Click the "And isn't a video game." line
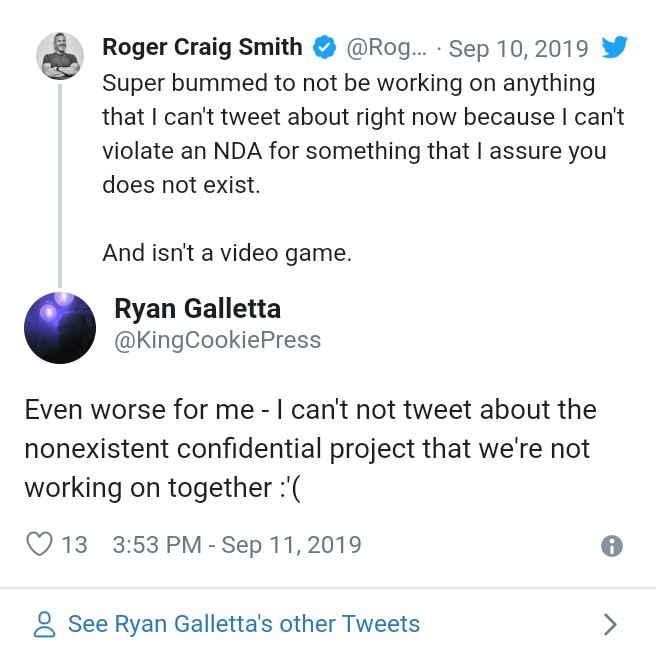 pyautogui.click(x=227, y=253)
